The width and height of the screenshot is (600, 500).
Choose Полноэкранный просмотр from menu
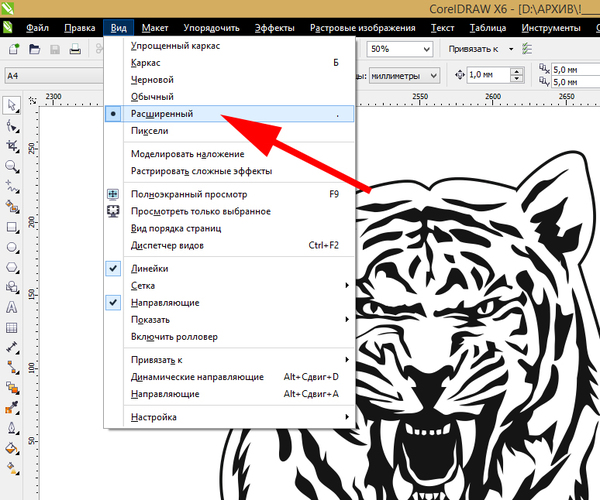189,194
